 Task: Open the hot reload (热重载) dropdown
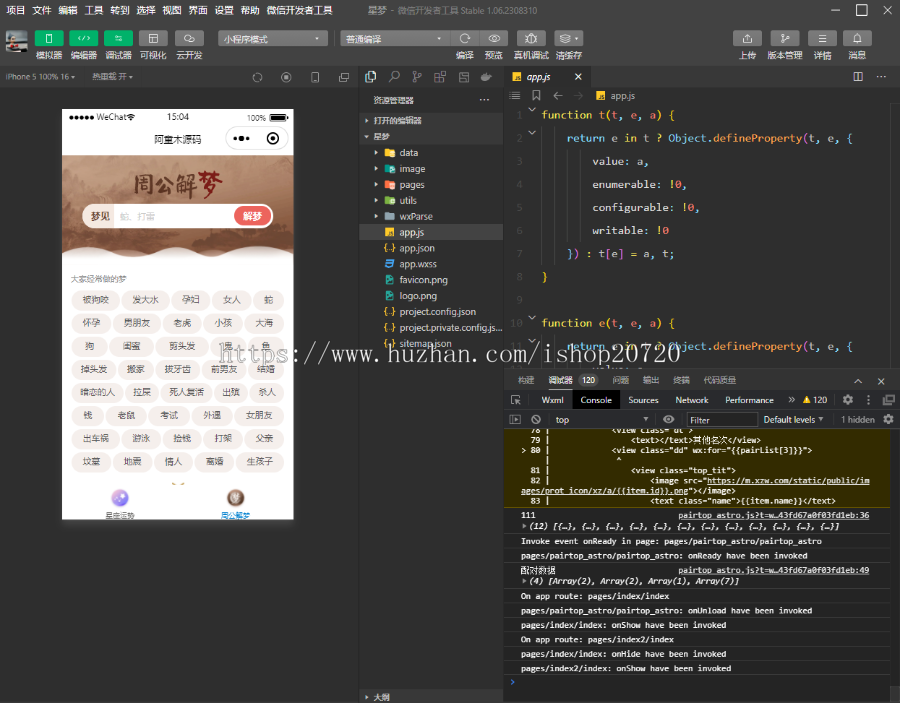112,77
